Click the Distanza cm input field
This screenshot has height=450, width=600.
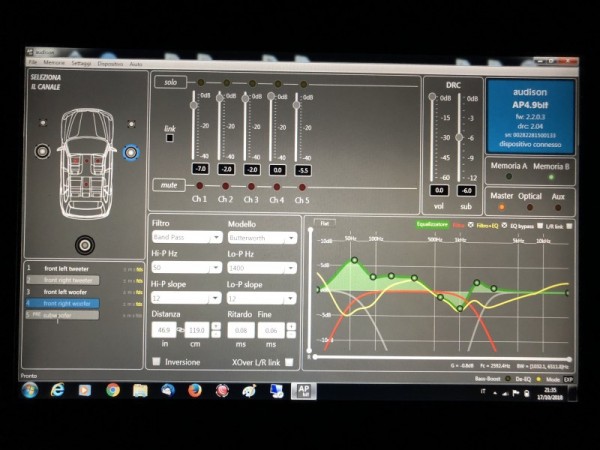(x=197, y=330)
